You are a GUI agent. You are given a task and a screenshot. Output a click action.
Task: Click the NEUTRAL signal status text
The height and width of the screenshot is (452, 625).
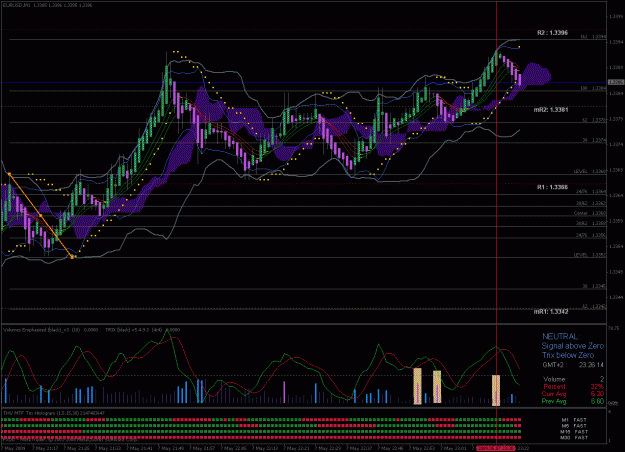click(x=560, y=337)
